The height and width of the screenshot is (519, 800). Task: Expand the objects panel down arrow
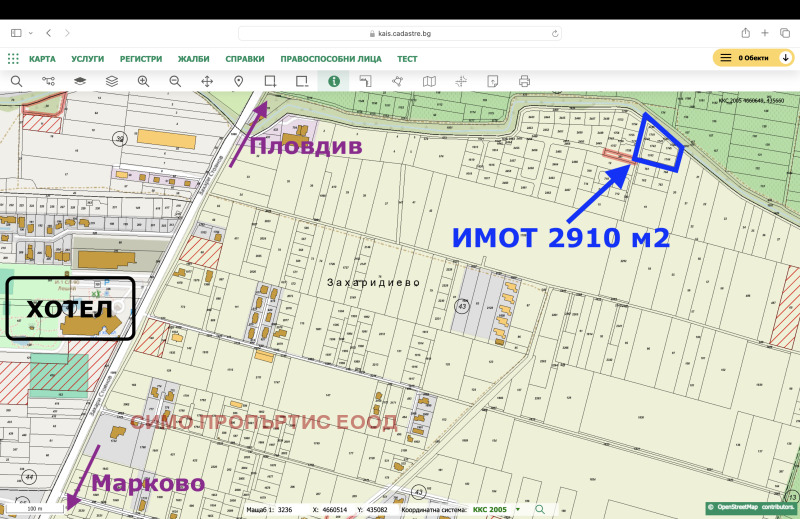(785, 58)
